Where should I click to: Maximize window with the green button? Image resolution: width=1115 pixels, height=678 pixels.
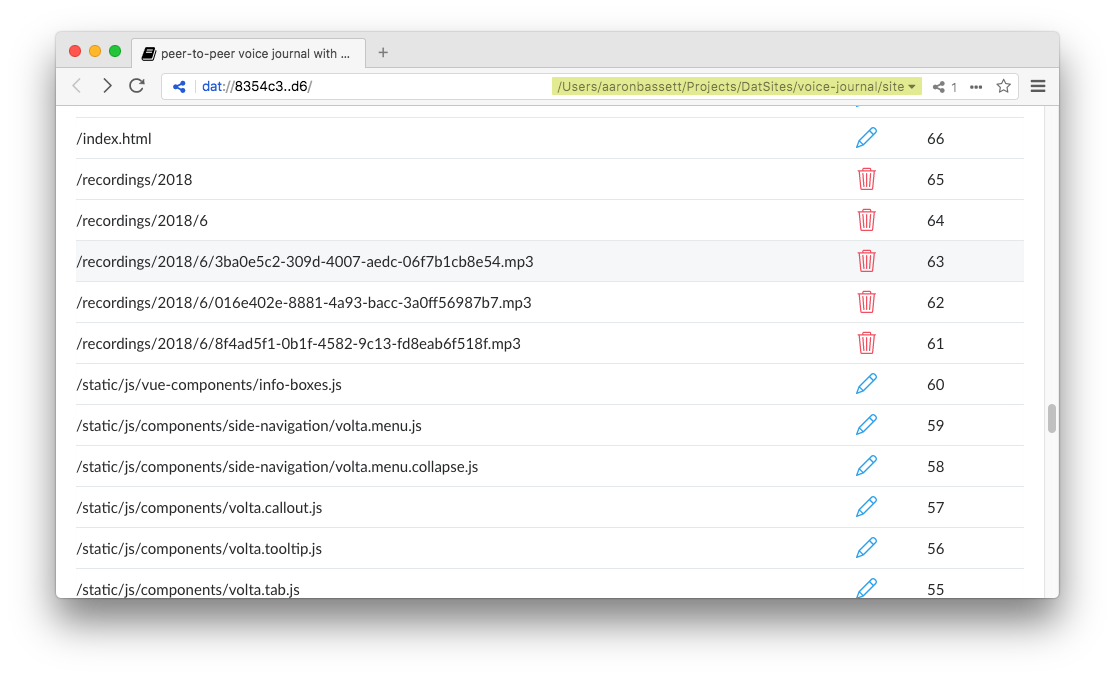(x=114, y=51)
